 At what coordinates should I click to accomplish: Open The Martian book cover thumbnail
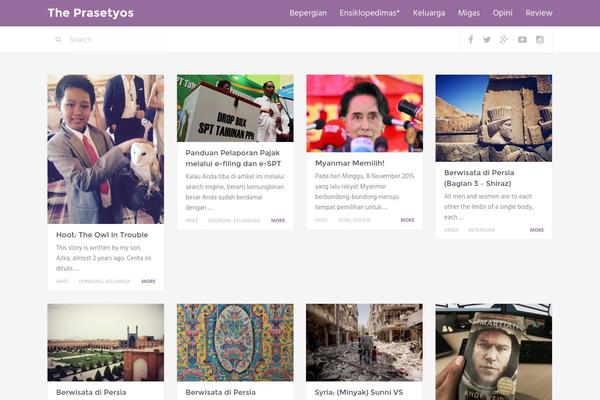[494, 352]
